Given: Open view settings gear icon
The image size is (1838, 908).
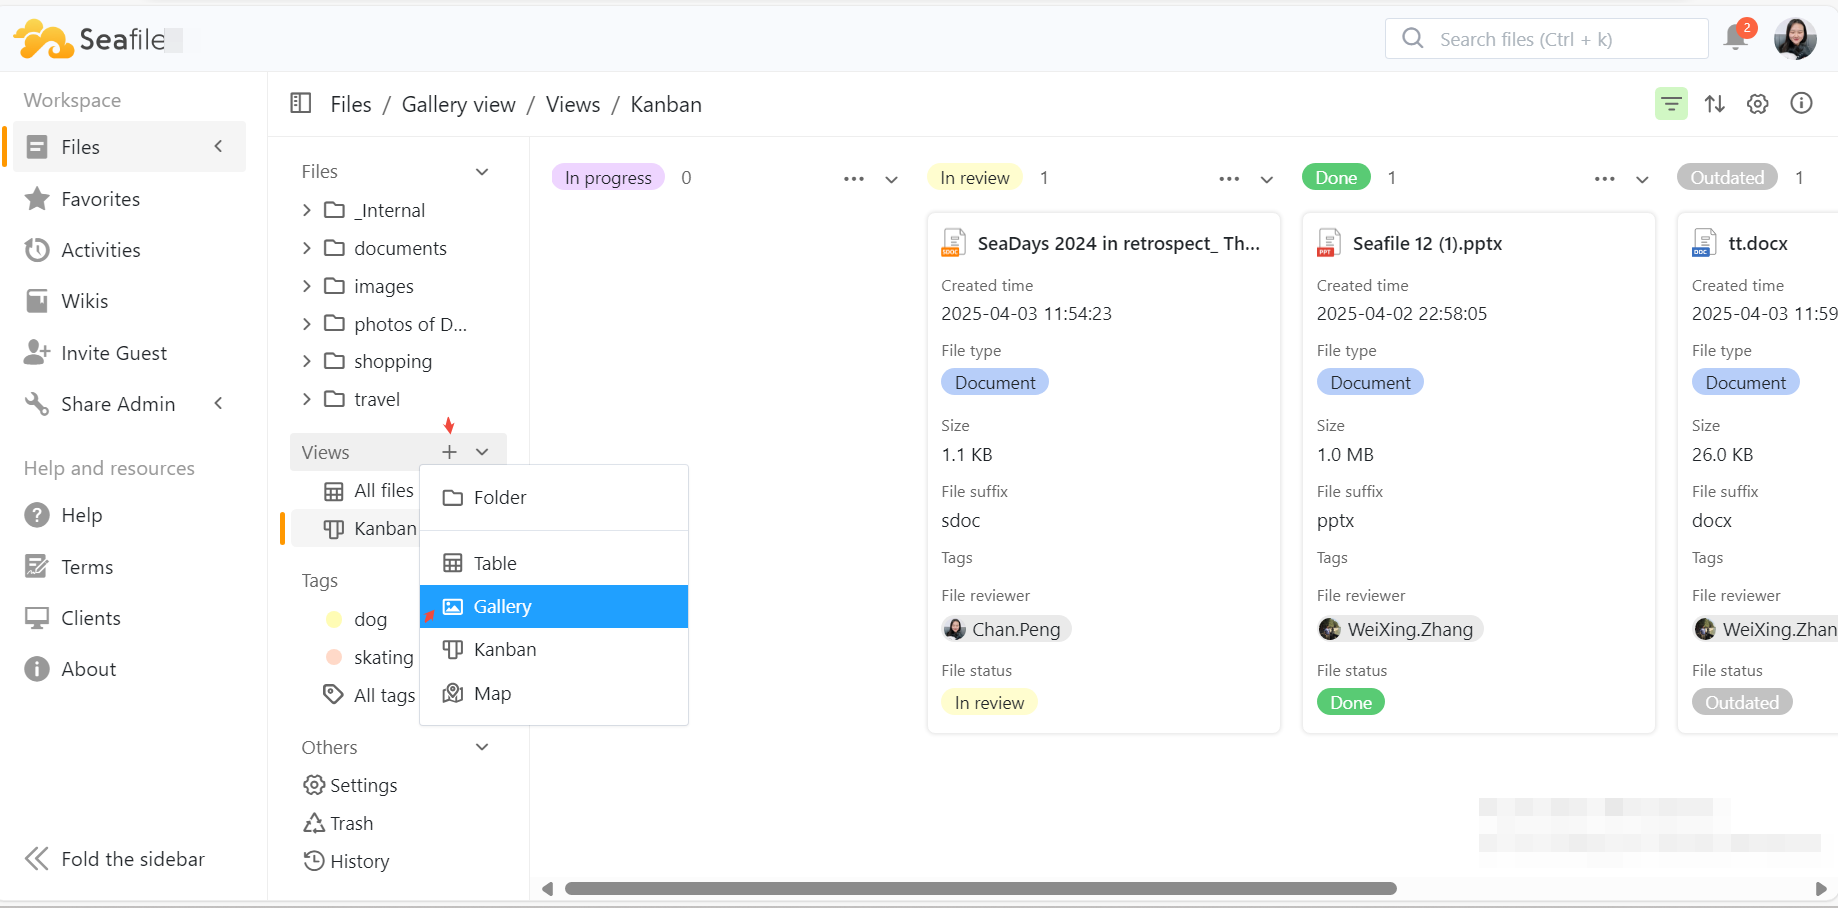Looking at the screenshot, I should 1757,104.
